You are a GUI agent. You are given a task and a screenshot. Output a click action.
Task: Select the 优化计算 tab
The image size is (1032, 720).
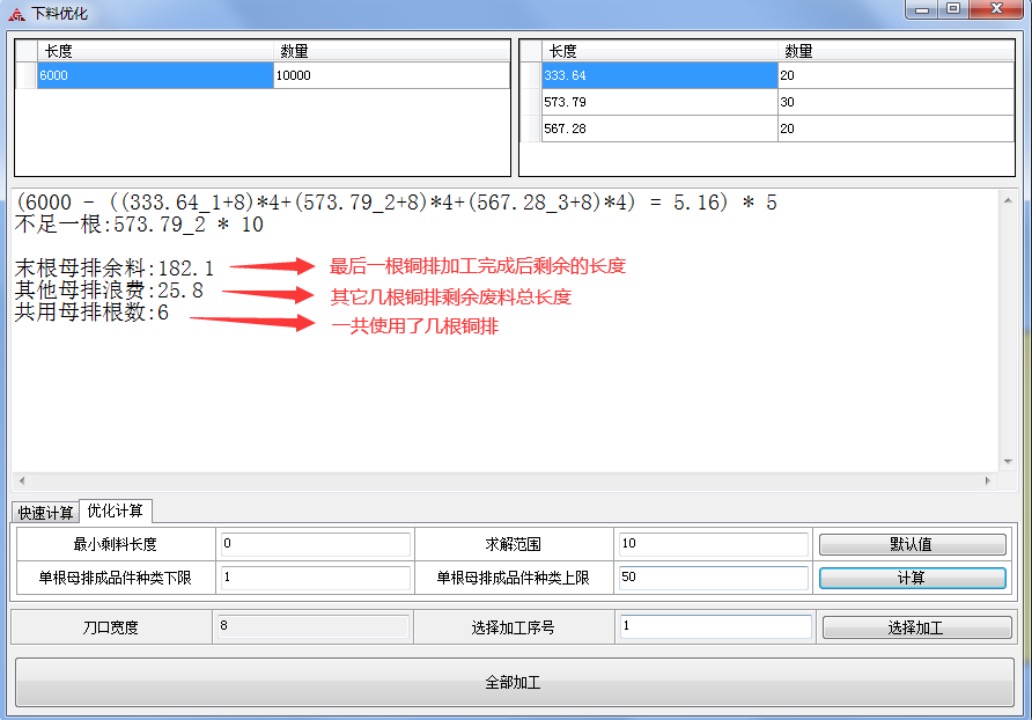[x=115, y=511]
